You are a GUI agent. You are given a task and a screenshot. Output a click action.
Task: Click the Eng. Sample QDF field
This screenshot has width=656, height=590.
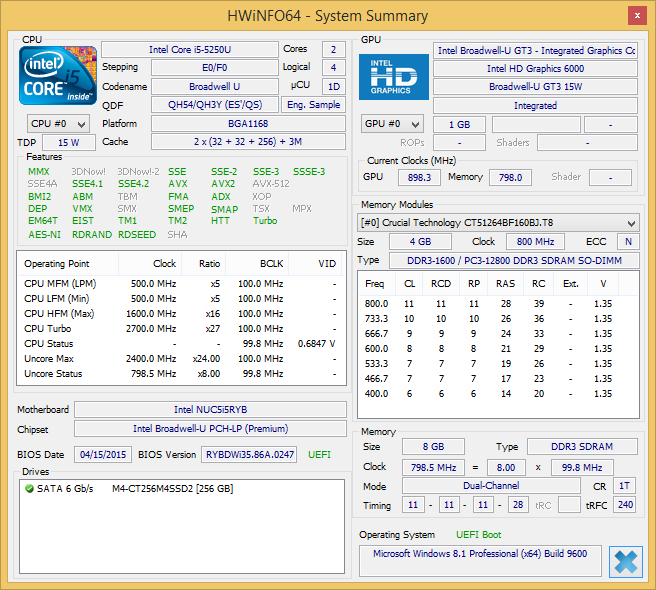(313, 105)
